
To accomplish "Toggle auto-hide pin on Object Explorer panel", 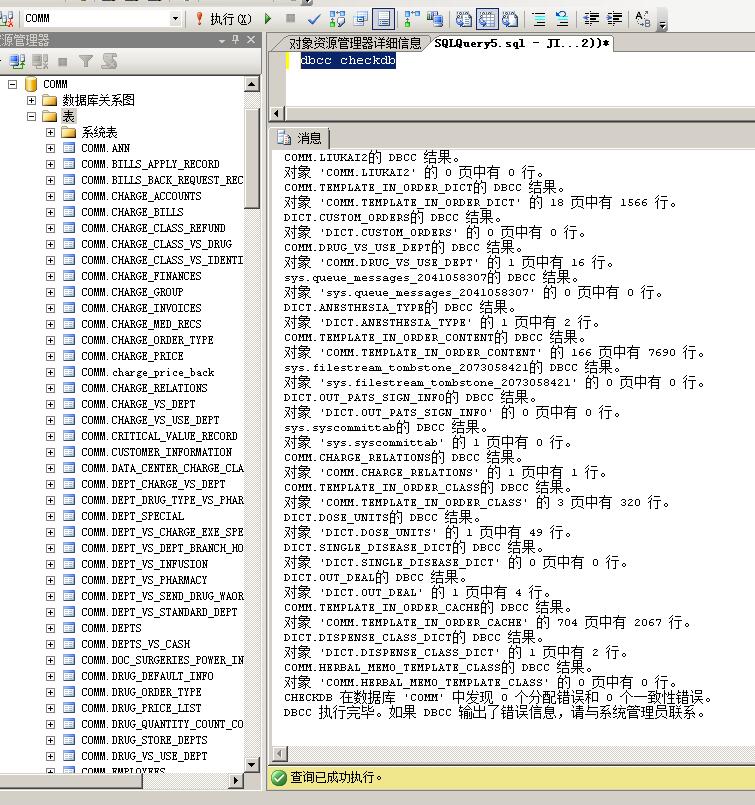I will coord(236,40).
